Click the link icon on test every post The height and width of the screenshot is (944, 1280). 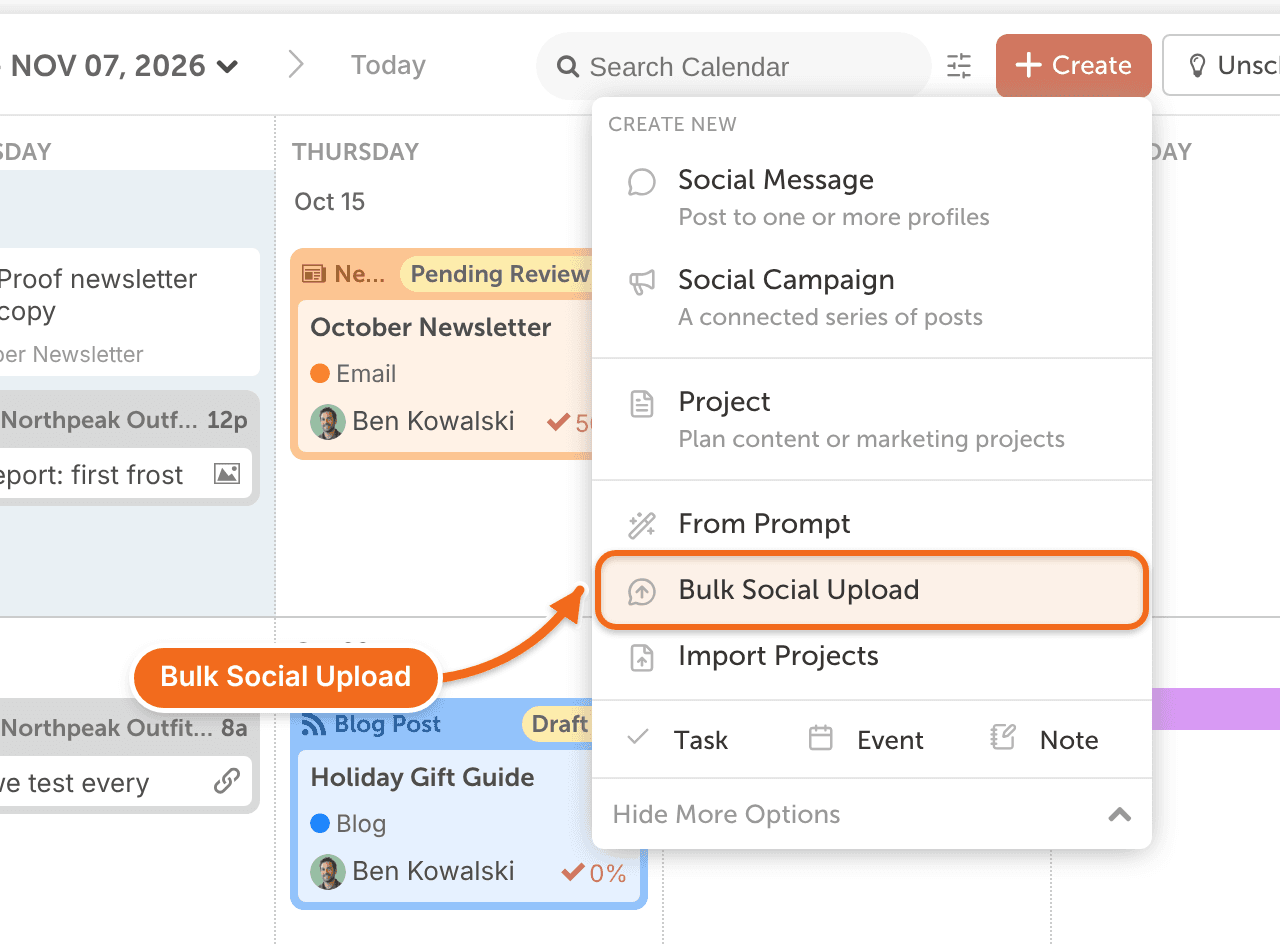[227, 781]
